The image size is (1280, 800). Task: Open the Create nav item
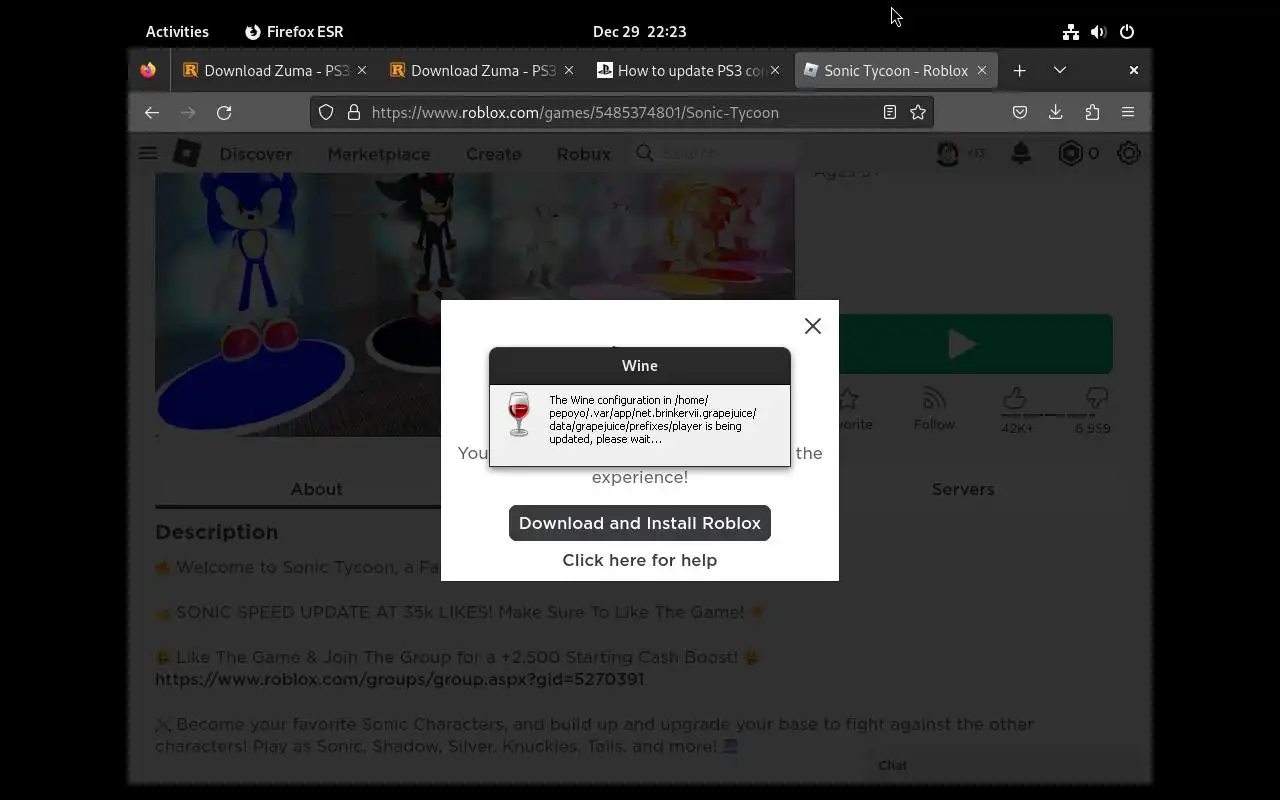pos(493,154)
